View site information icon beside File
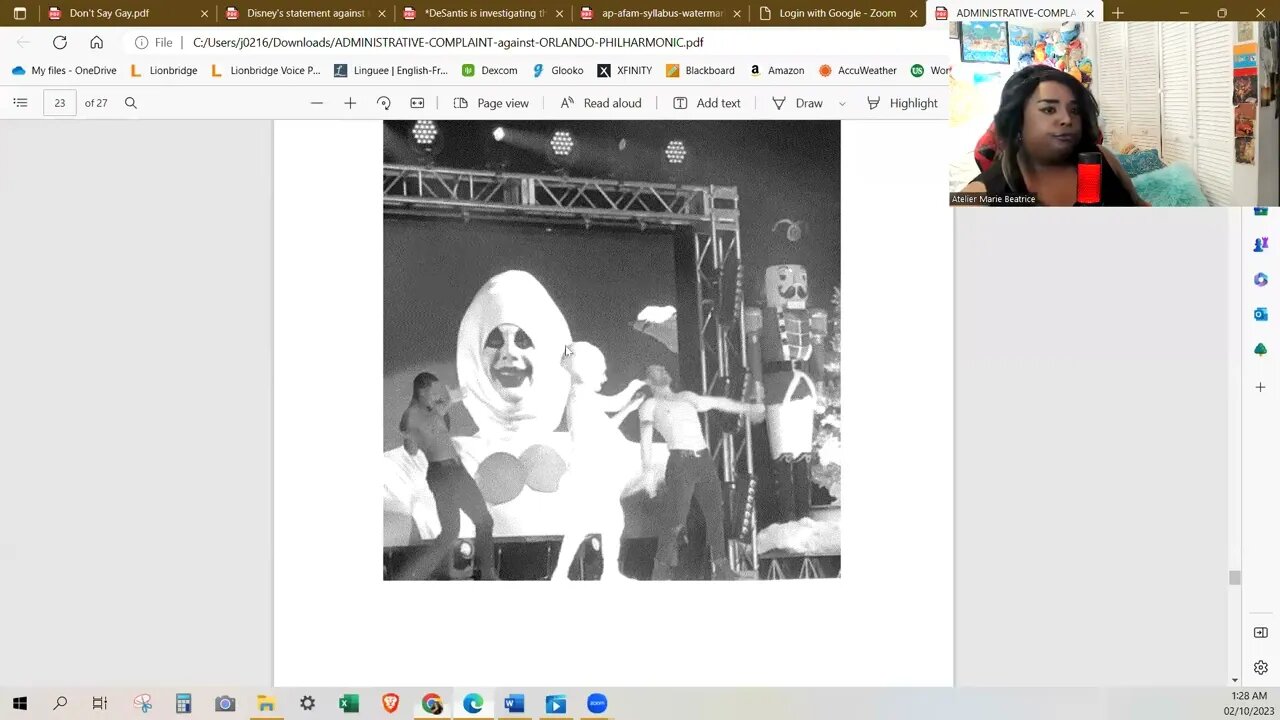 pos(142,43)
